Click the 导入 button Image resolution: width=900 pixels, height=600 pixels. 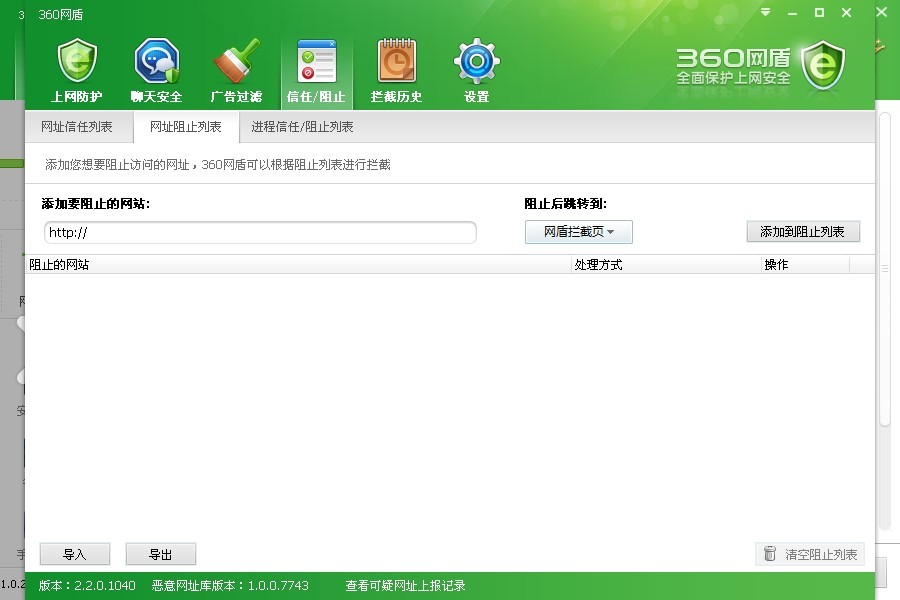(x=75, y=554)
